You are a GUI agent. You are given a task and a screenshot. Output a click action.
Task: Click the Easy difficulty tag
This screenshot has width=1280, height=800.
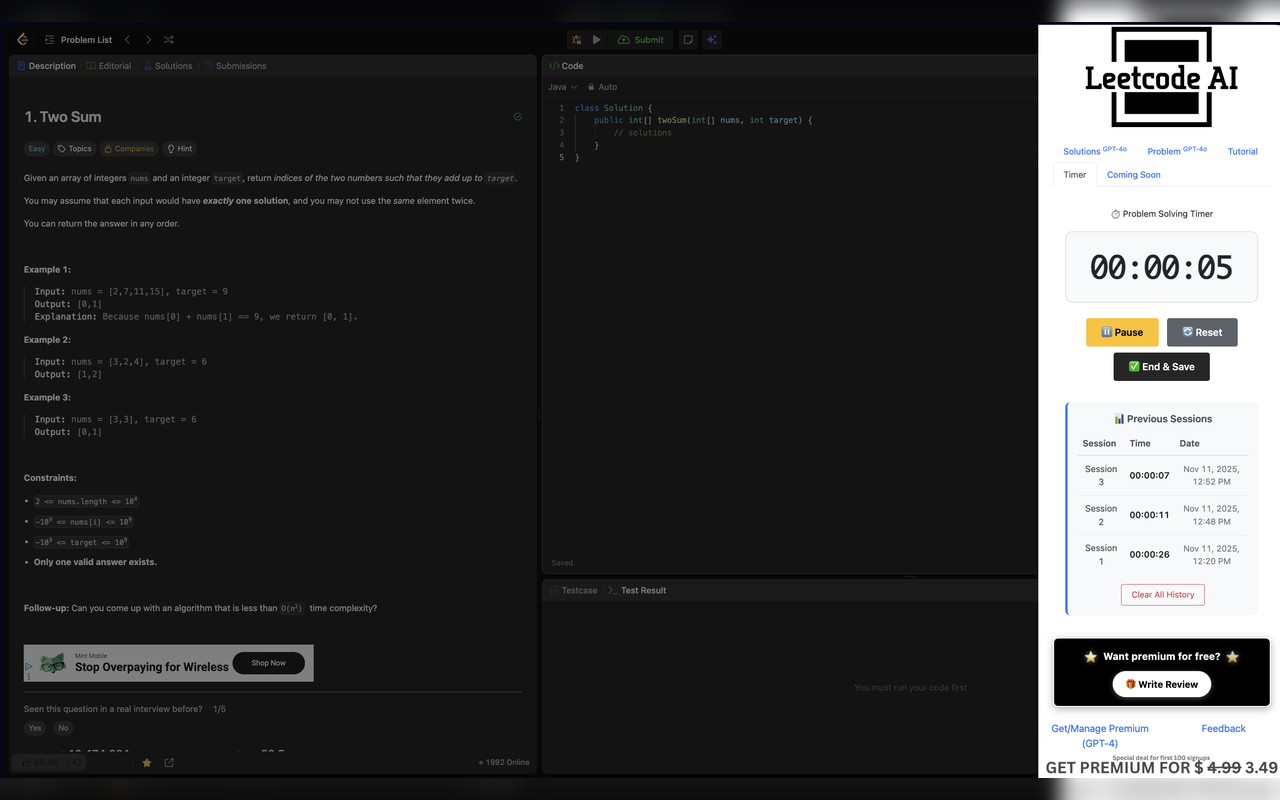pos(37,149)
